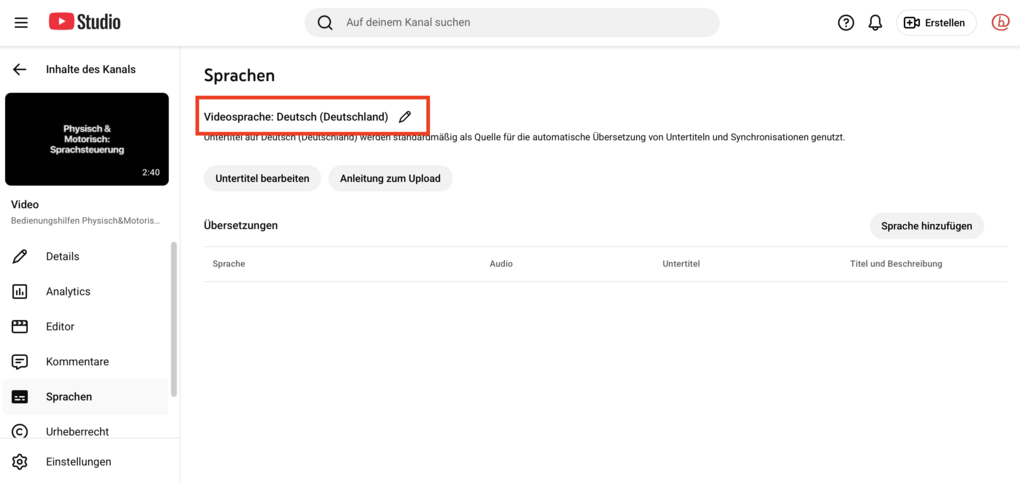This screenshot has width=1020, height=483.
Task: Open the channel account avatar
Action: 1000,22
